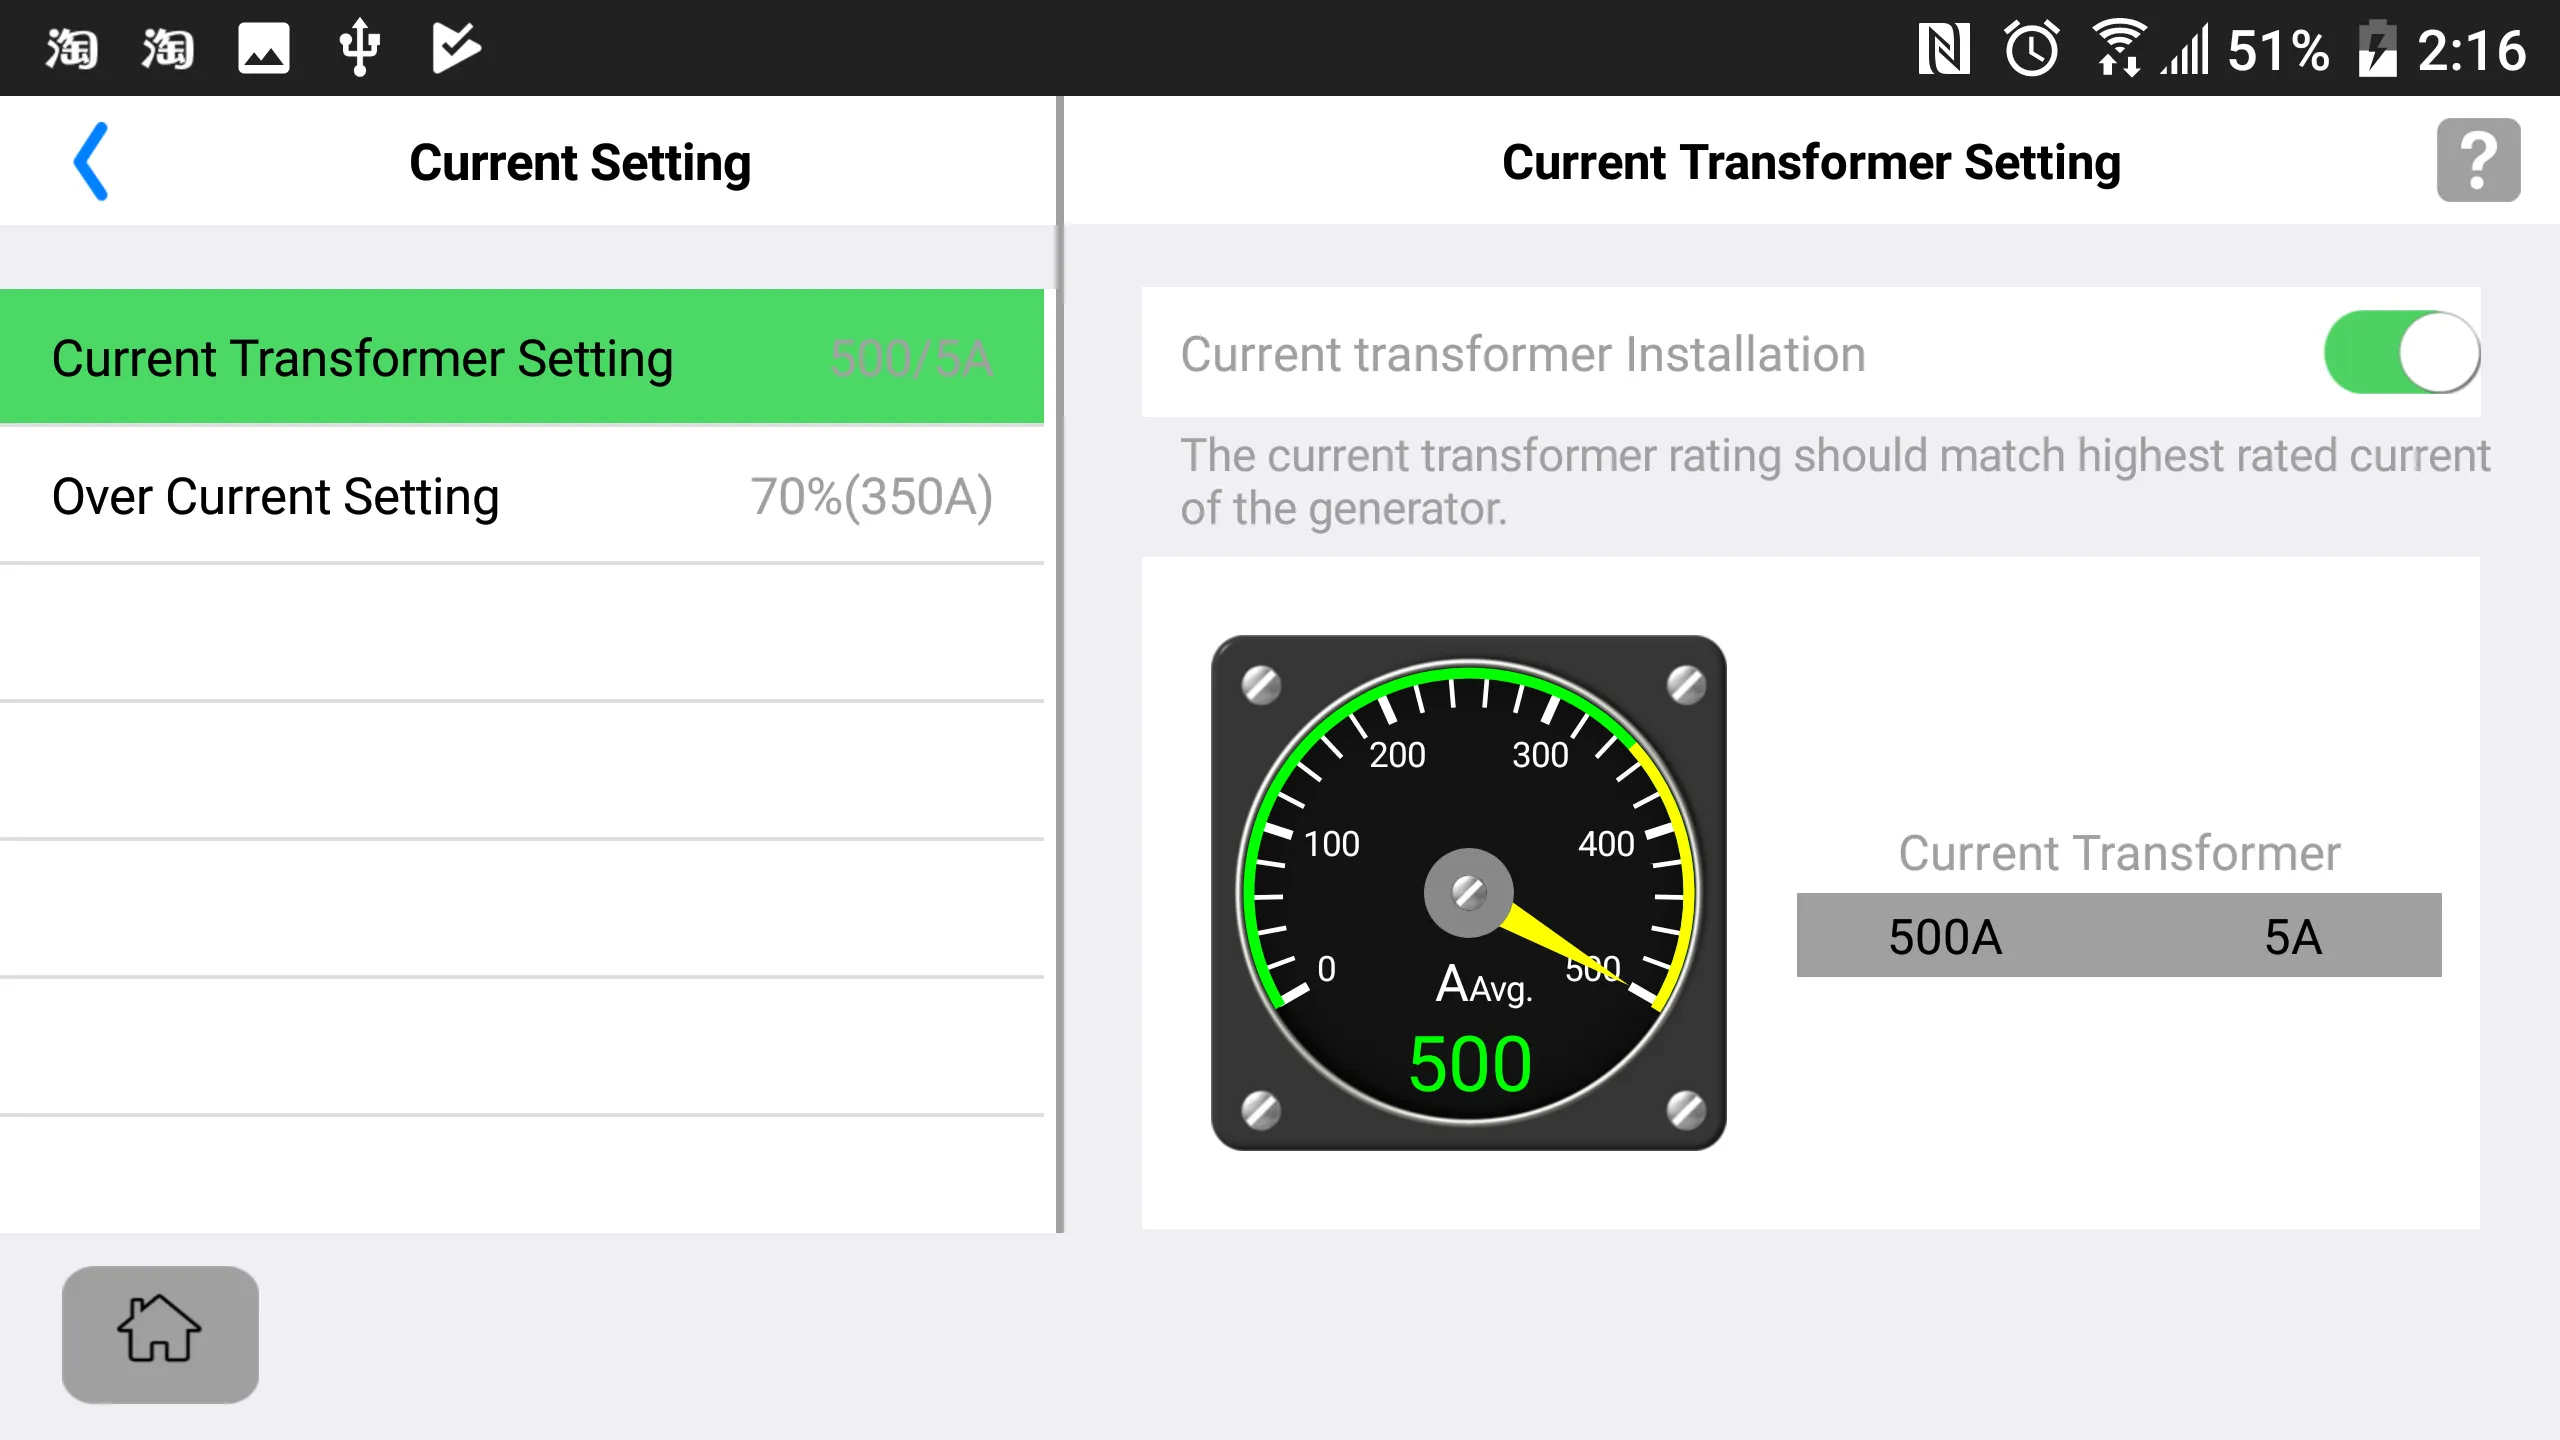Tap the back navigation arrow icon
This screenshot has height=1440, width=2560.
click(91, 160)
